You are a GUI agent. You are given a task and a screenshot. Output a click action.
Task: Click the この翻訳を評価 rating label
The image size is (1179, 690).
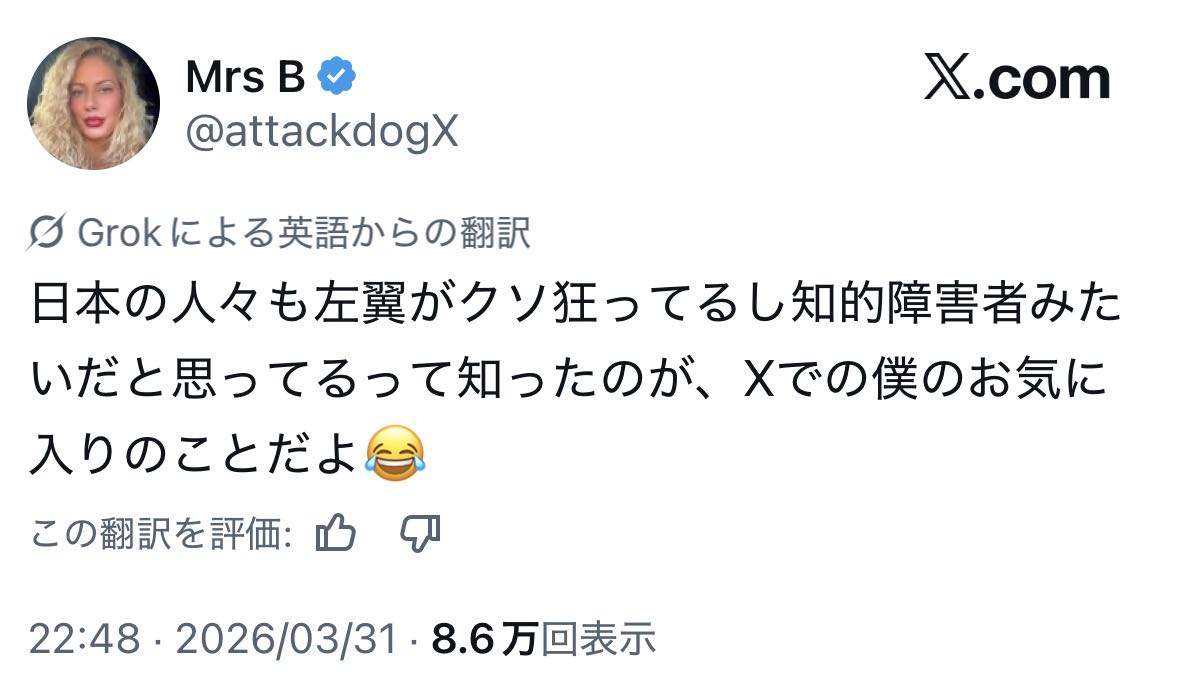(x=161, y=534)
